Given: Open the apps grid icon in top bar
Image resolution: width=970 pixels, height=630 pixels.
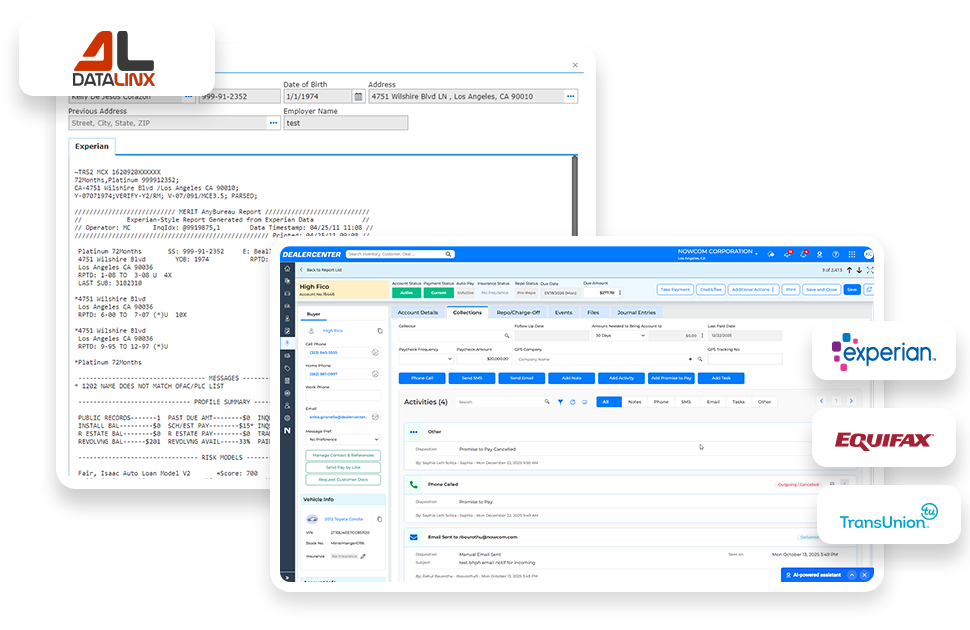Looking at the screenshot, I should click(x=851, y=254).
